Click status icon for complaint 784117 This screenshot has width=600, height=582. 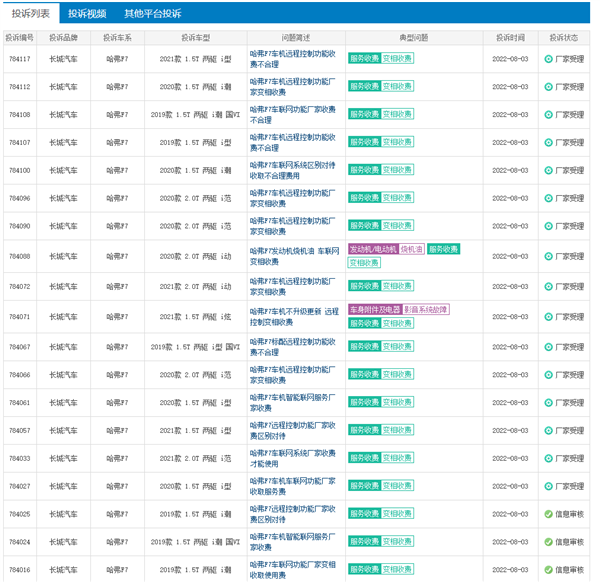[548, 59]
